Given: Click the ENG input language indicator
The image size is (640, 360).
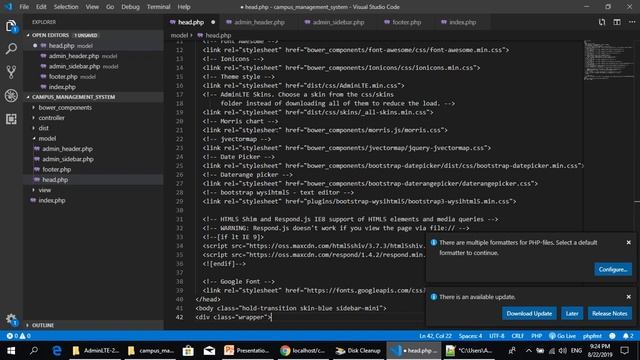Looking at the screenshot, I should pos(576,351).
